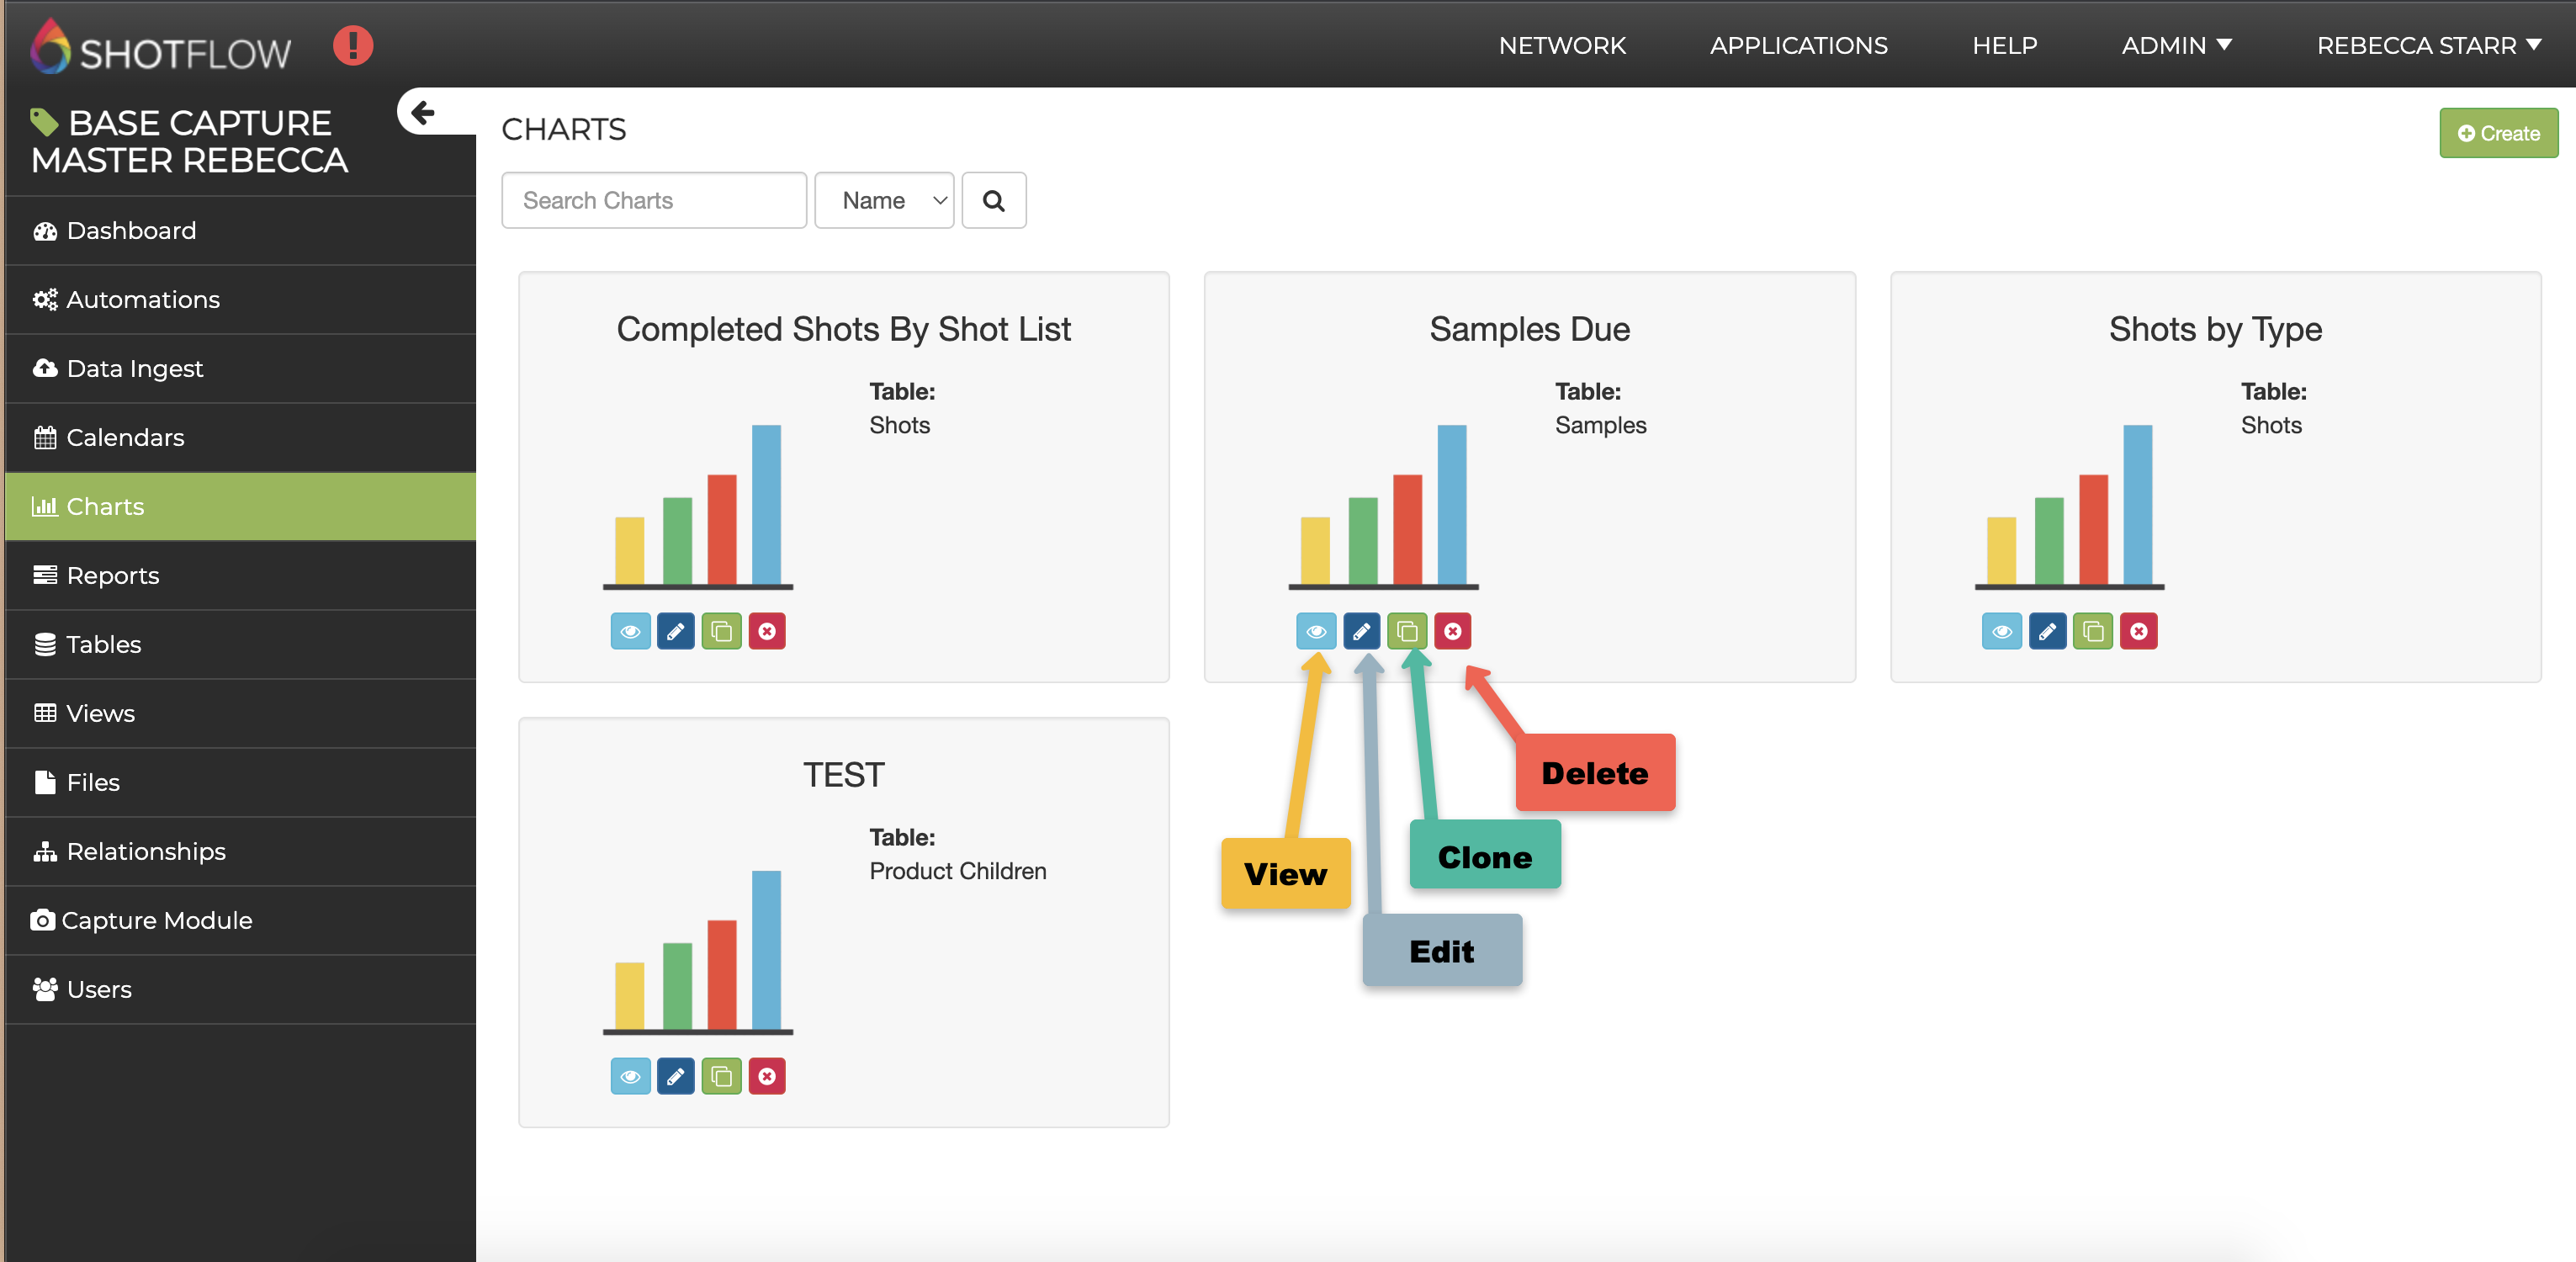The width and height of the screenshot is (2576, 1262).
Task: Clone the TEST chart
Action: pyautogui.click(x=721, y=1077)
